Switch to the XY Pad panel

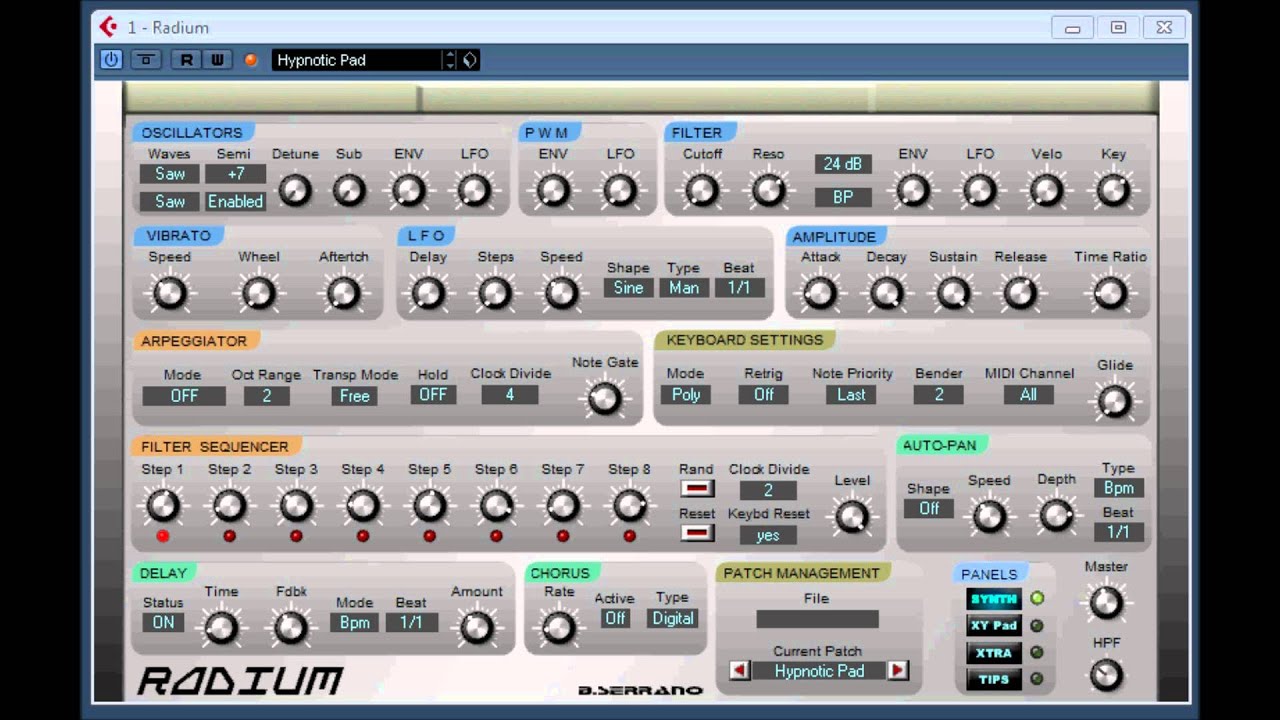[994, 626]
